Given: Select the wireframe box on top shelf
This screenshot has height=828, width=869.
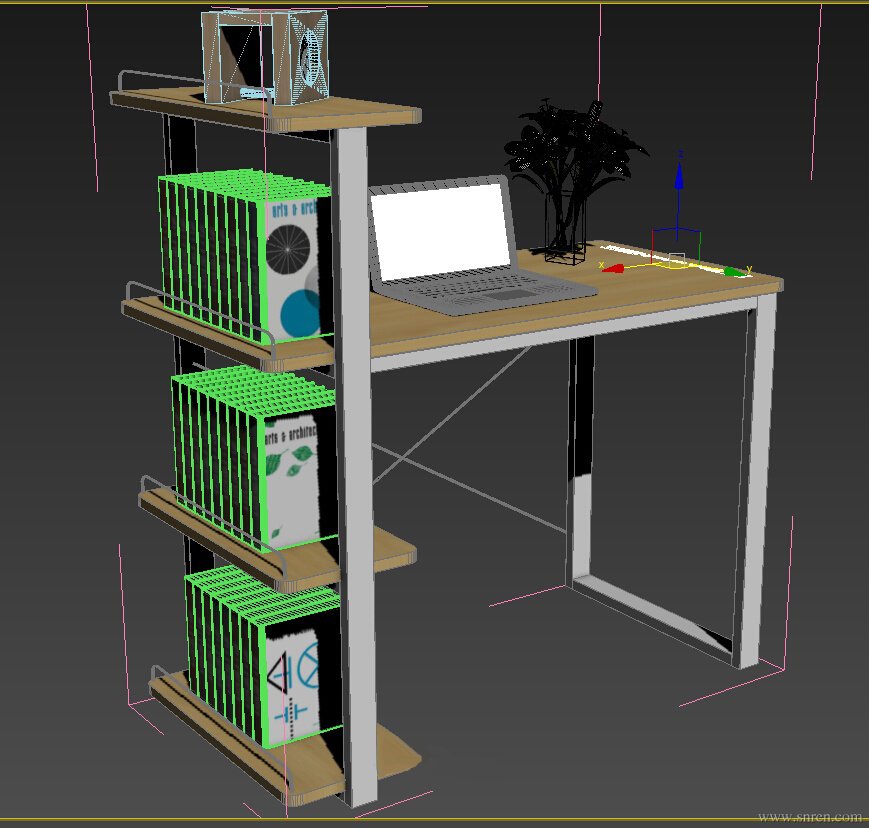Looking at the screenshot, I should [265, 57].
